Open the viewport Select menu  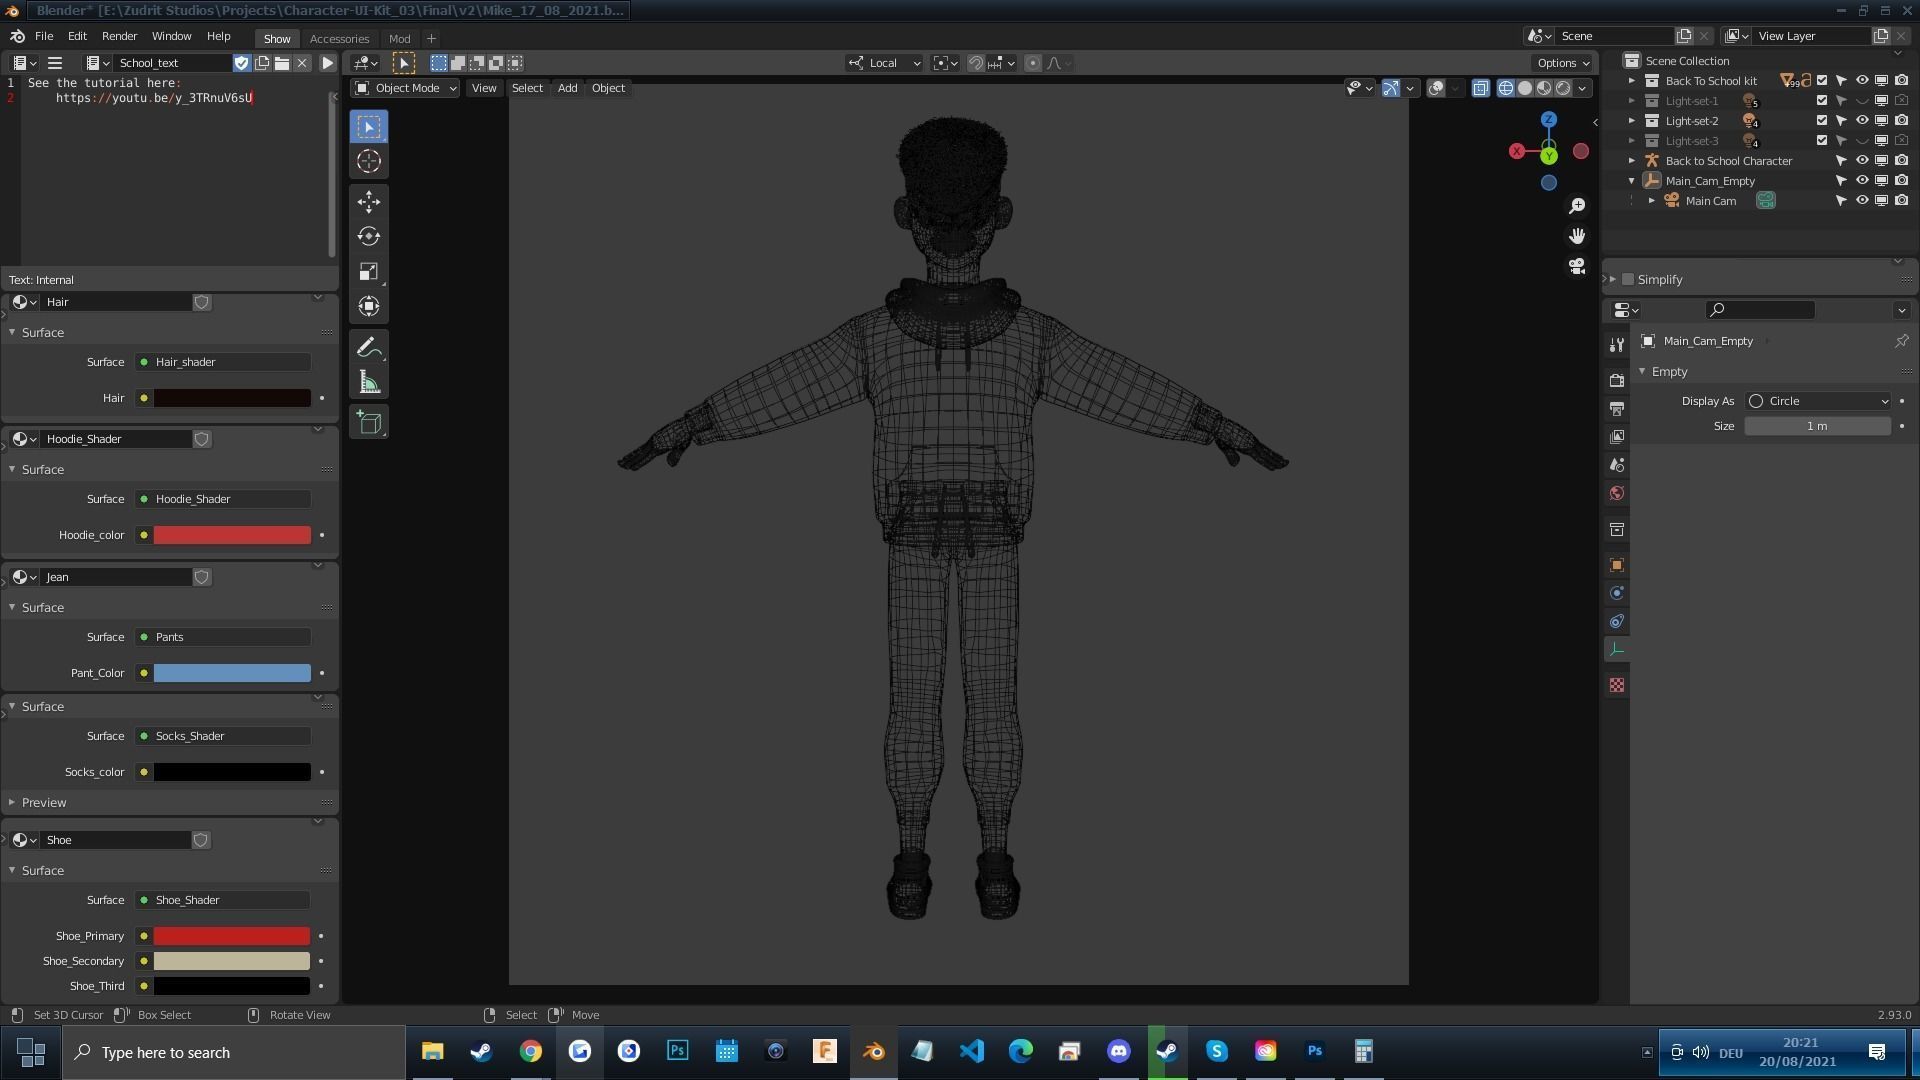click(527, 88)
